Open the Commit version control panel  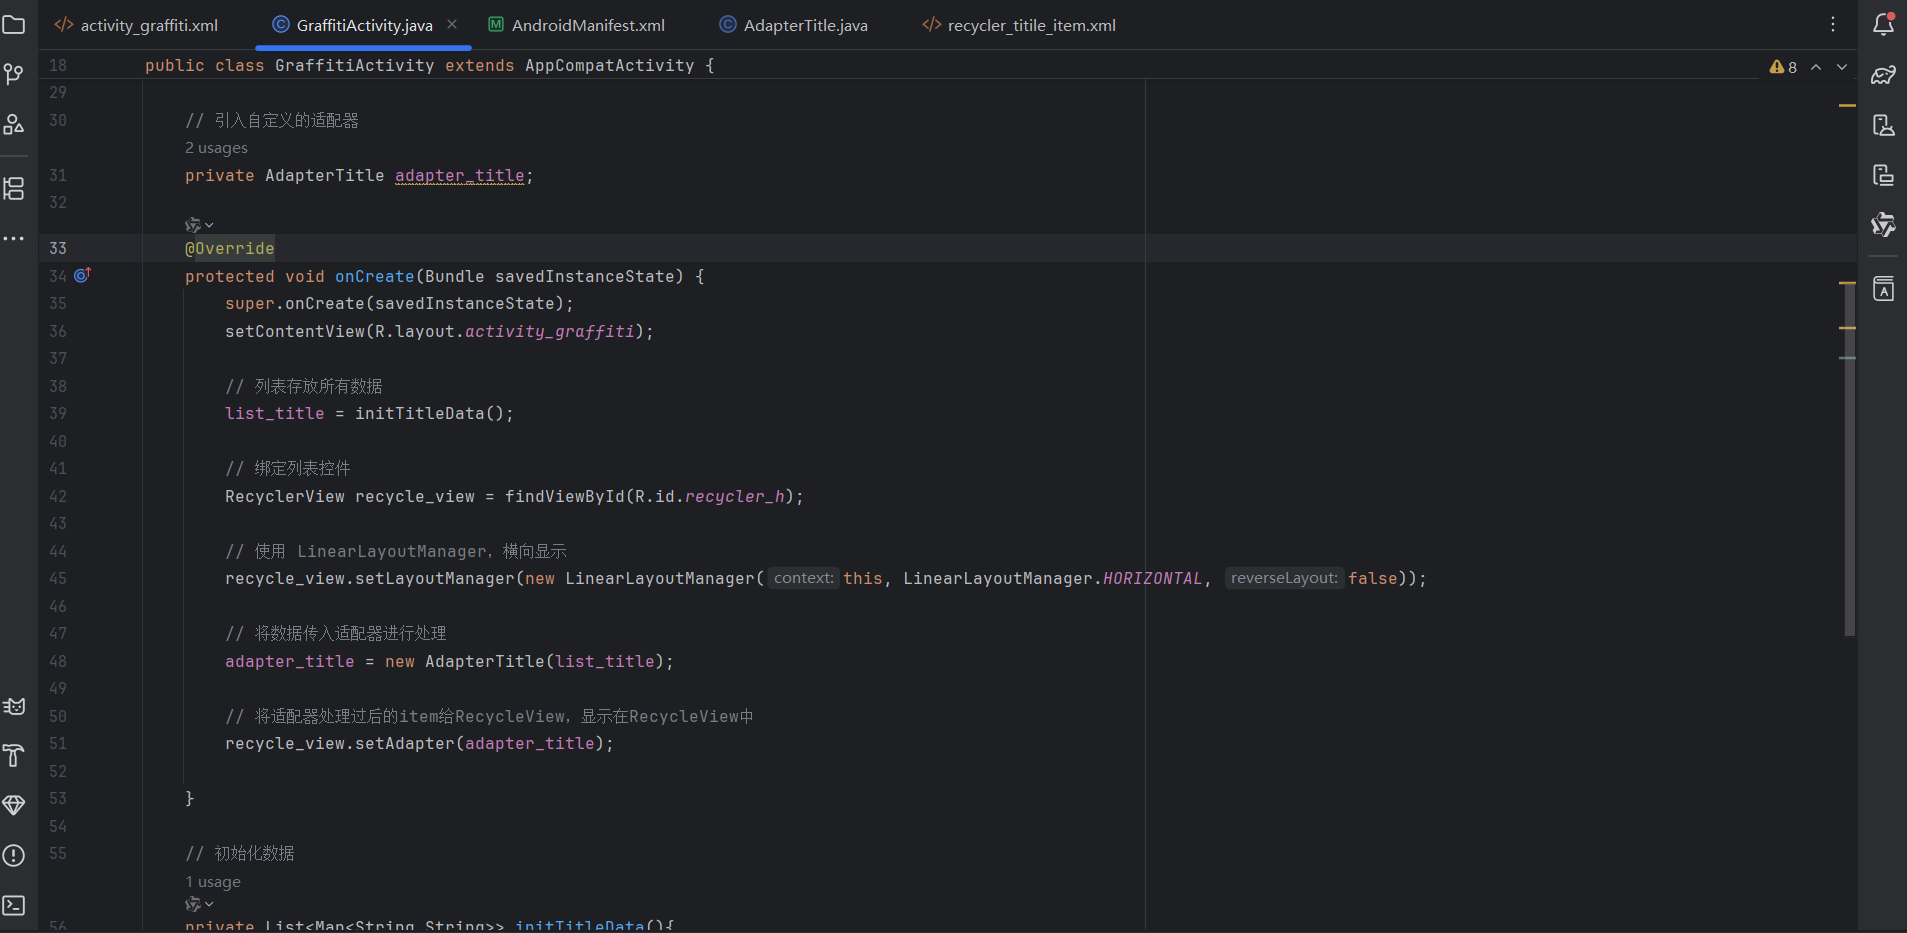pos(14,74)
